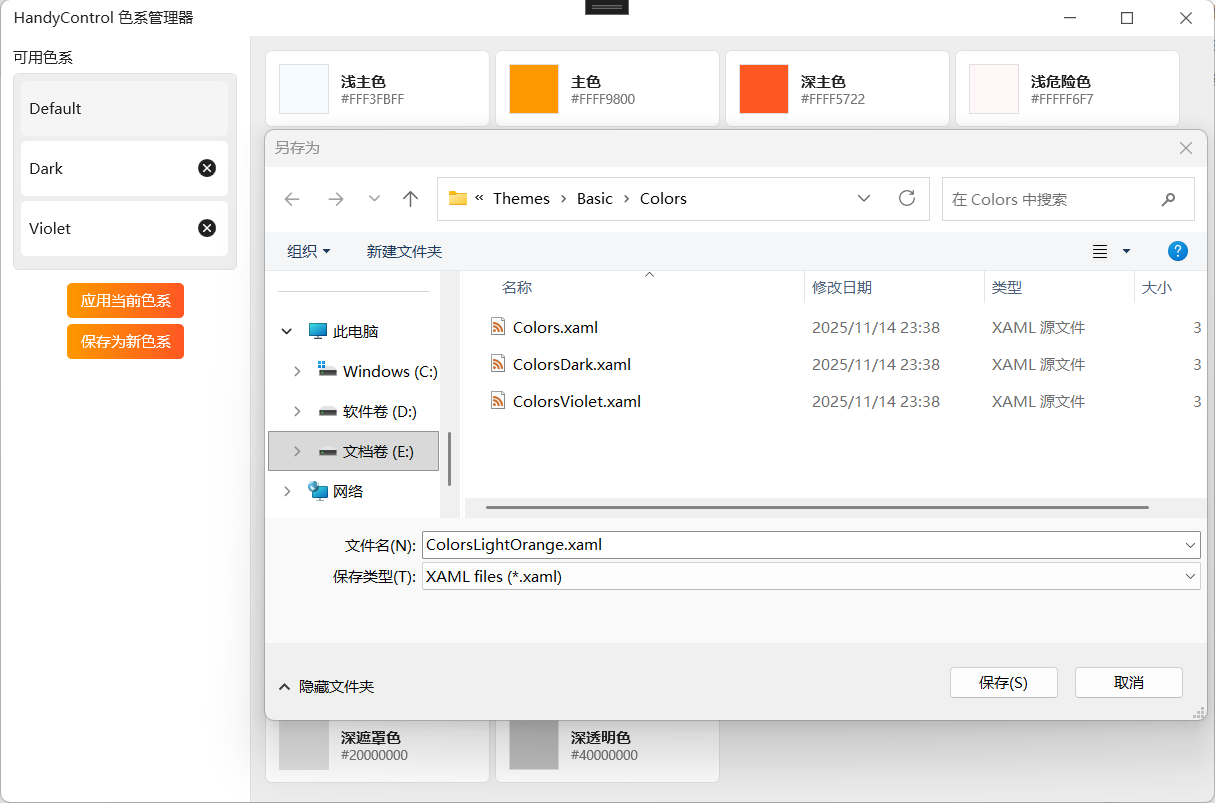The height and width of the screenshot is (803, 1215).
Task: Expand the 软件卷 (D:) tree node
Action: (297, 411)
